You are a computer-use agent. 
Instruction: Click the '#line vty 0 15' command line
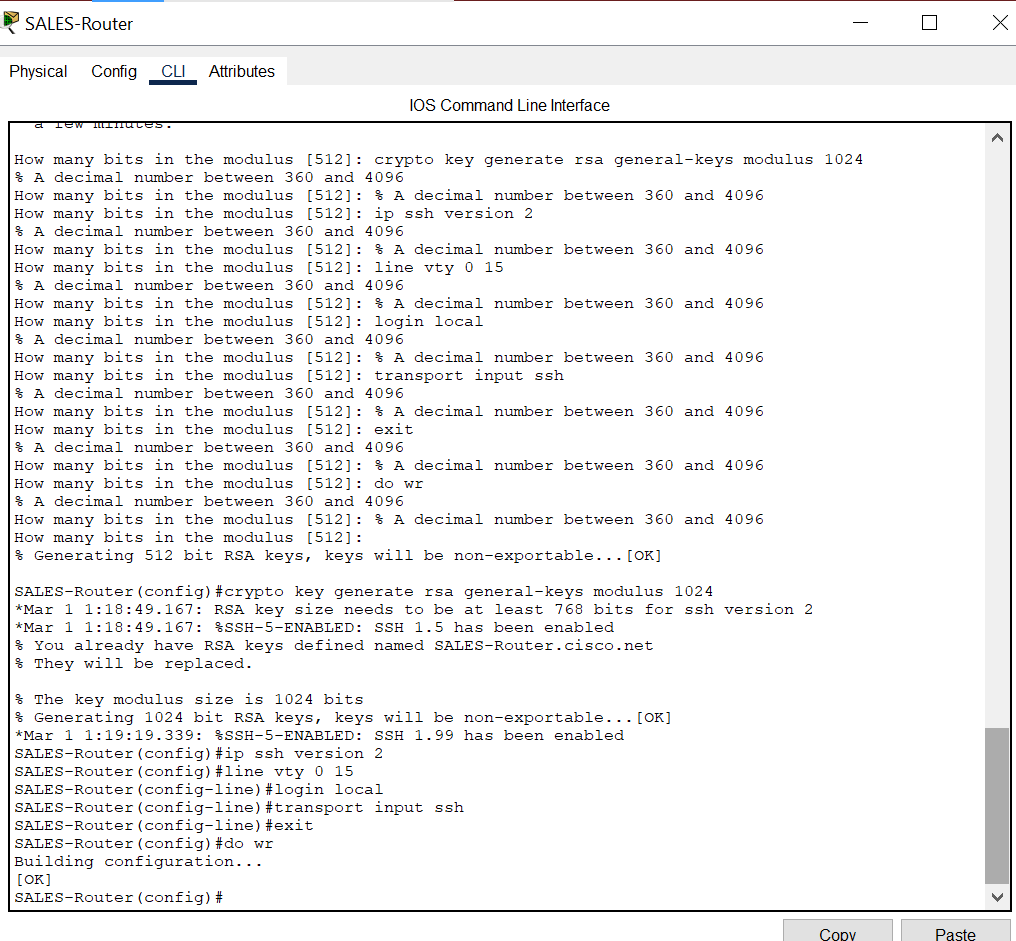point(184,772)
